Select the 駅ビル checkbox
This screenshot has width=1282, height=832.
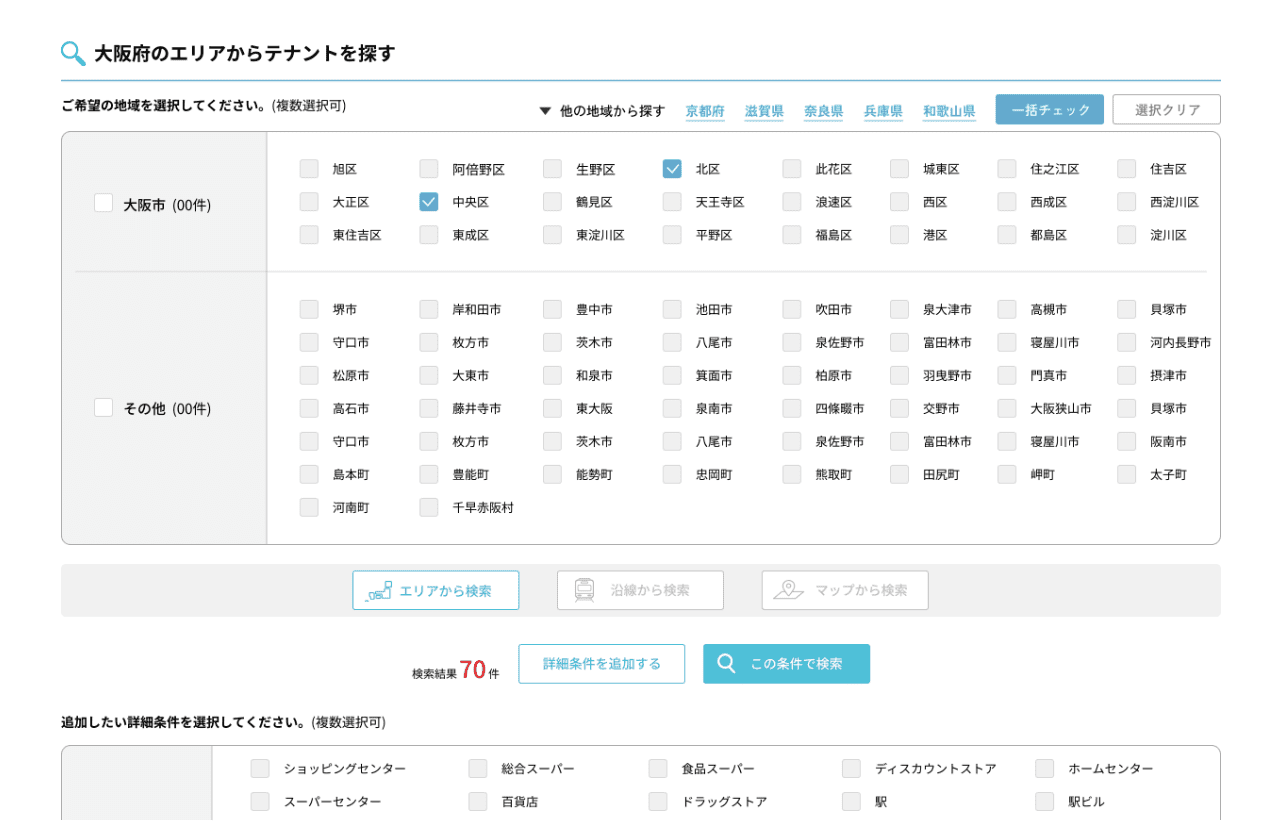[1045, 802]
